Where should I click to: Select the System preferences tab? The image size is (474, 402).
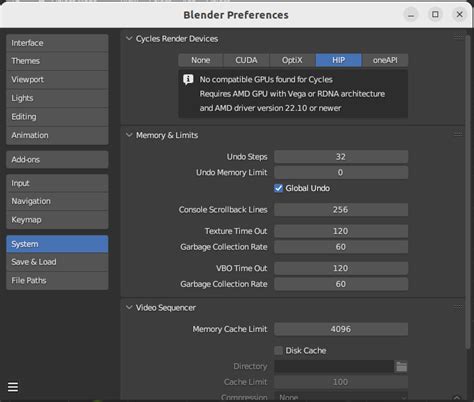tap(57, 244)
